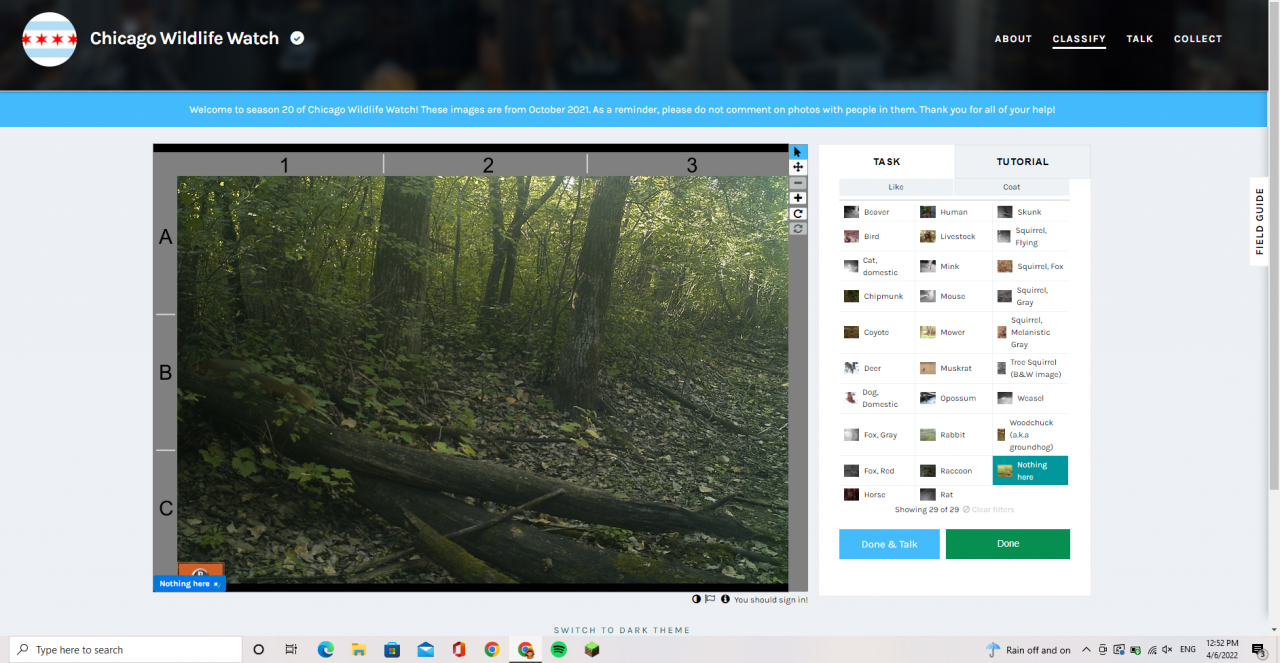Click the green Done button
The width and height of the screenshot is (1280, 663).
coord(1008,544)
